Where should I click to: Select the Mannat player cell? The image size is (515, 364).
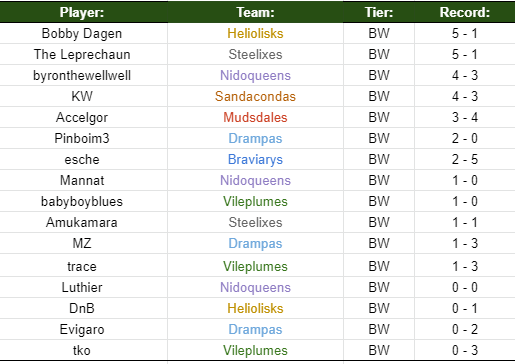click(84, 180)
